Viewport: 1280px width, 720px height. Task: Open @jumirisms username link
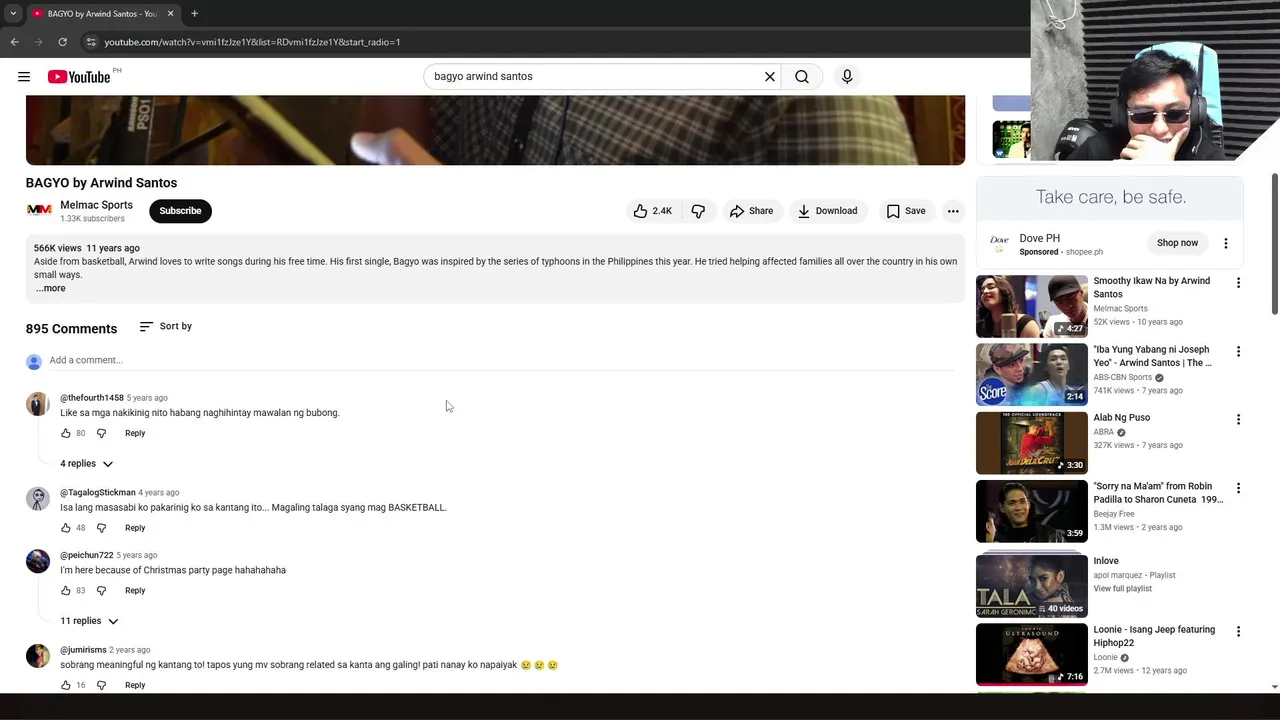click(83, 650)
